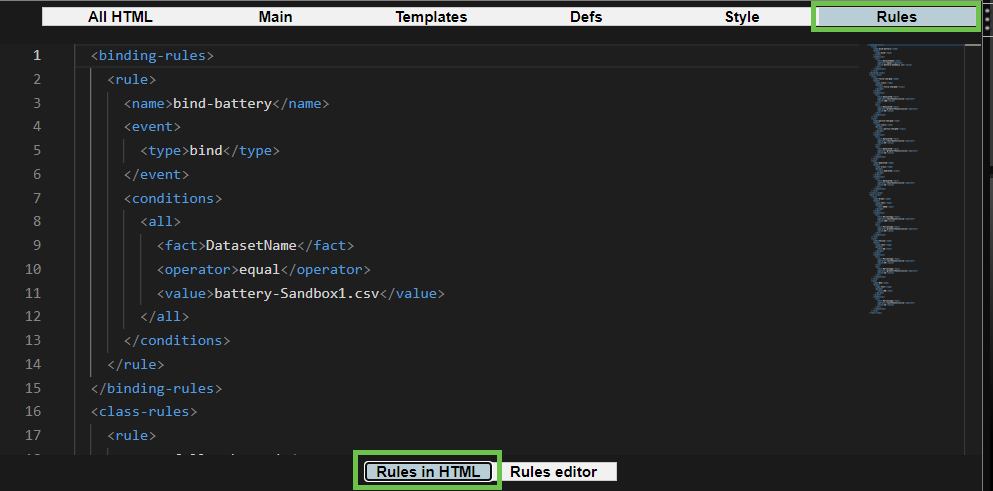Click the battery-Sandbox1.csv value
Image resolution: width=993 pixels, height=491 pixels.
tap(296, 293)
